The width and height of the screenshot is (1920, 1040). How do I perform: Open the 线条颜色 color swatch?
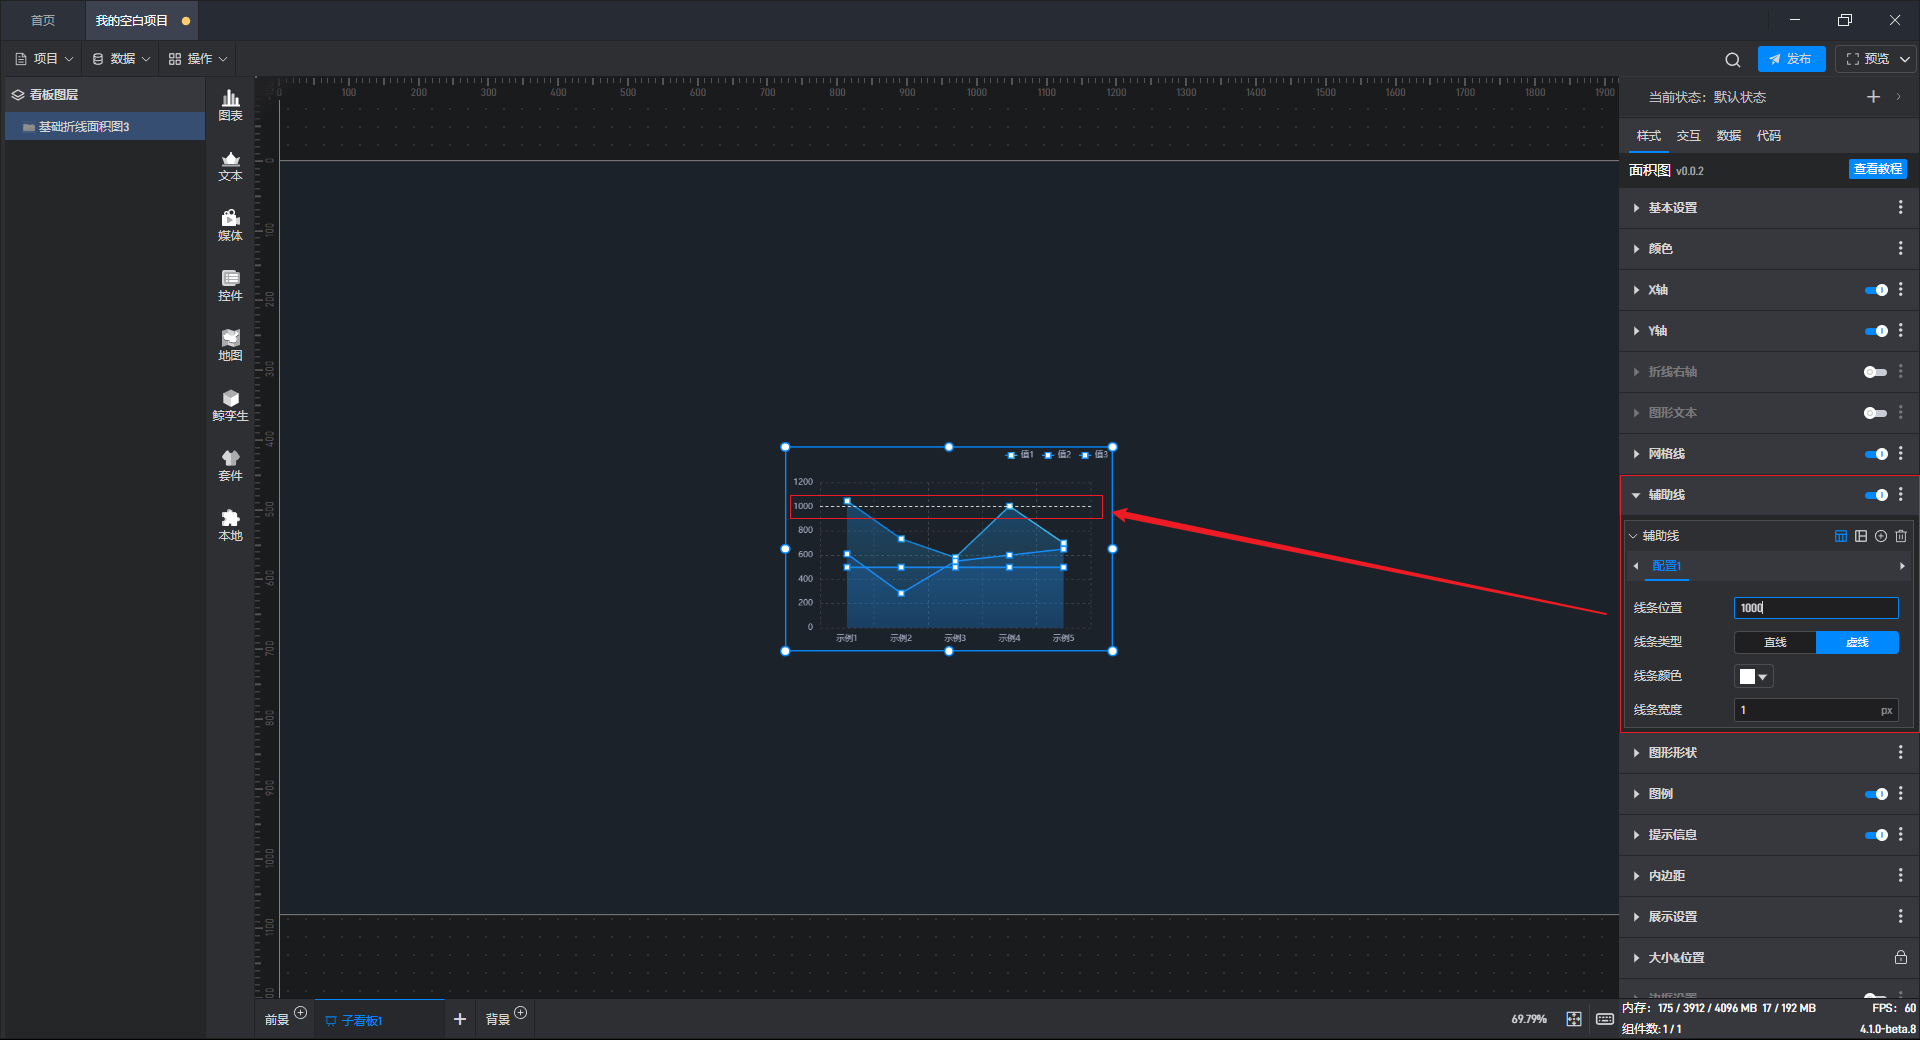(x=1753, y=677)
